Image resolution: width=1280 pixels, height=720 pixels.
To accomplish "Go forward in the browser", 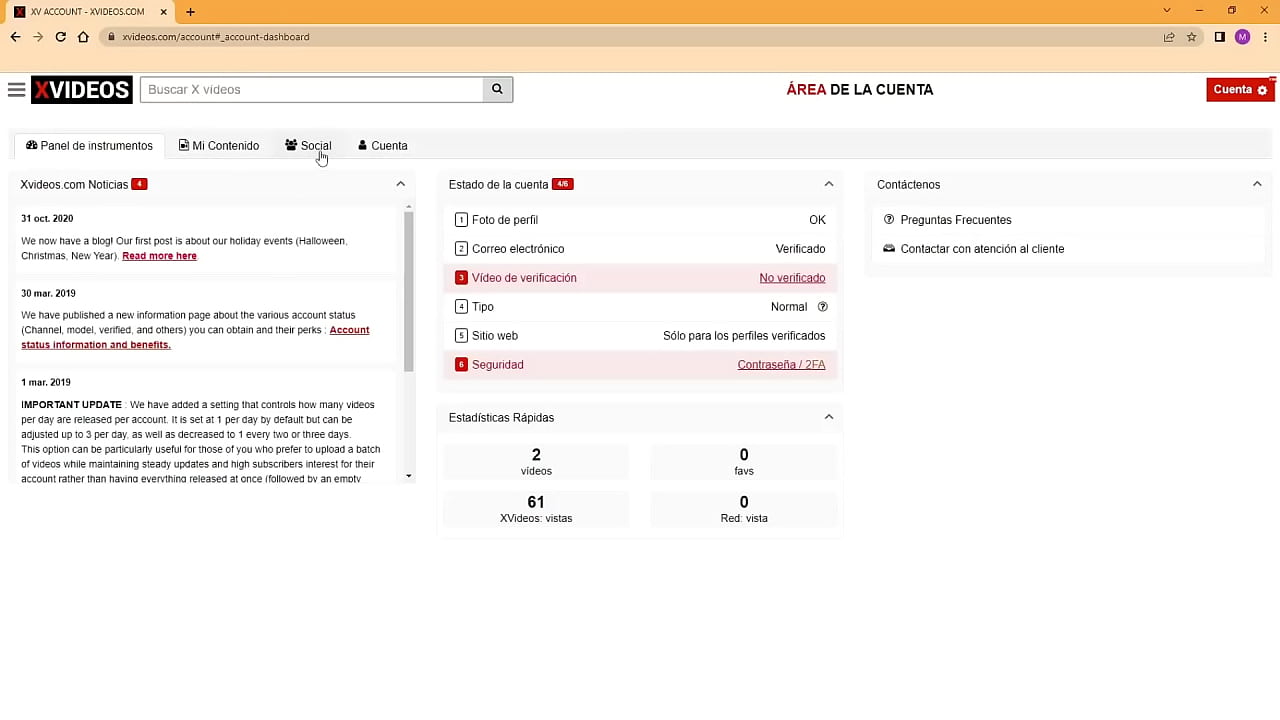I will (x=38, y=37).
